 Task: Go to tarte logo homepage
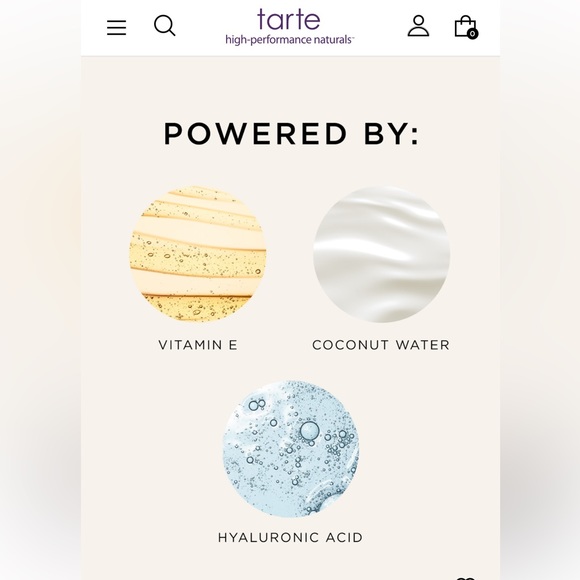click(289, 20)
